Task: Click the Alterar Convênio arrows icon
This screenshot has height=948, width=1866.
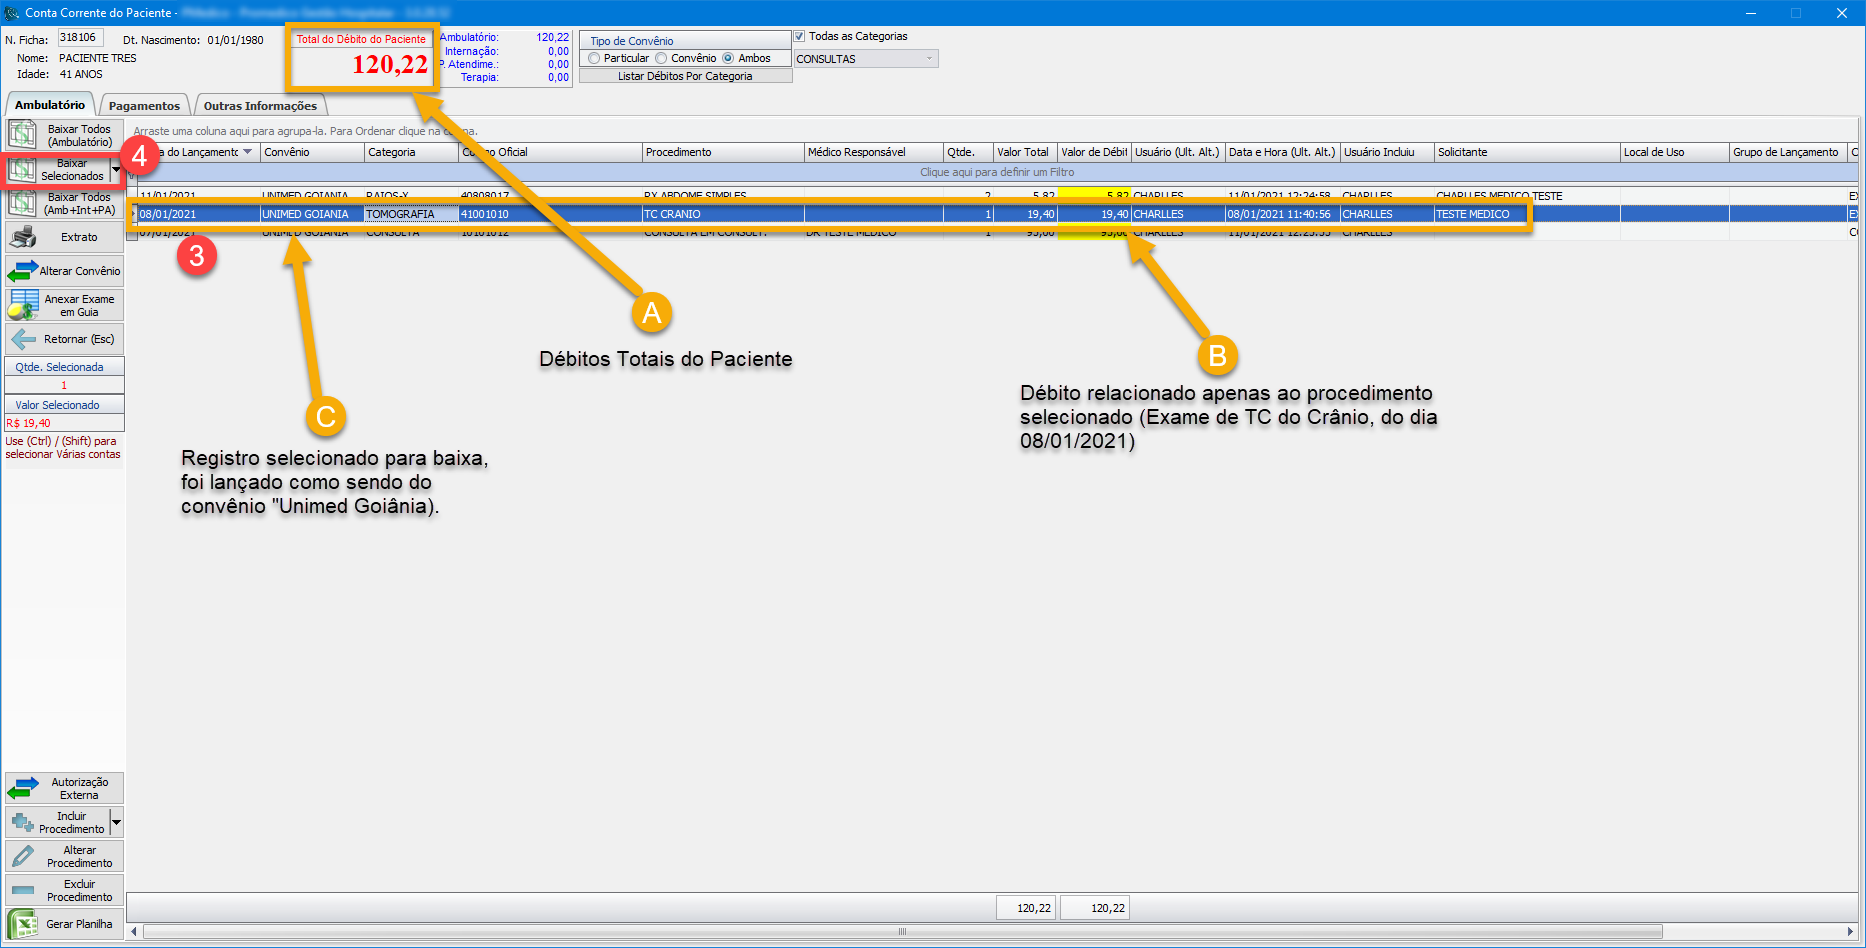Action: (x=22, y=271)
